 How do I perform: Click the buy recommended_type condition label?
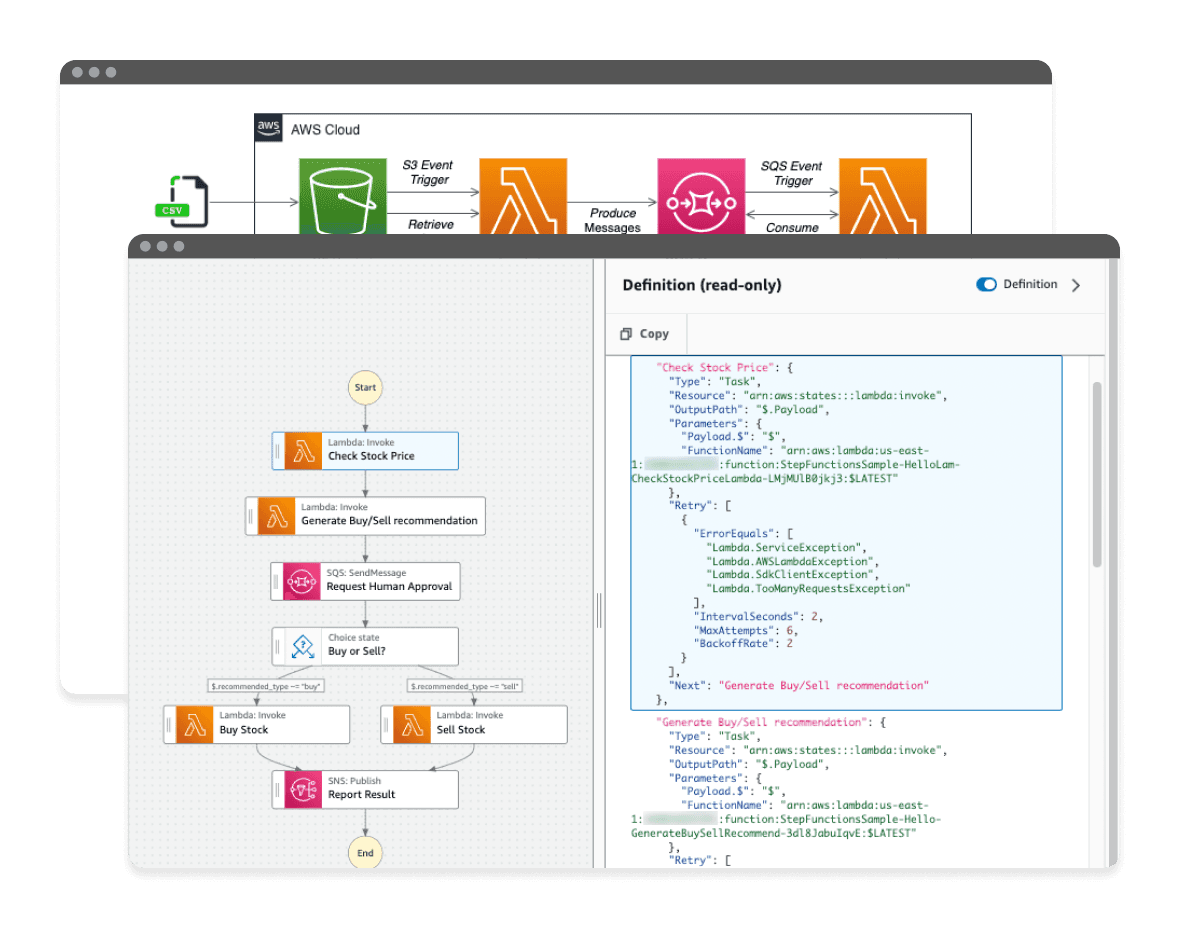[x=267, y=686]
